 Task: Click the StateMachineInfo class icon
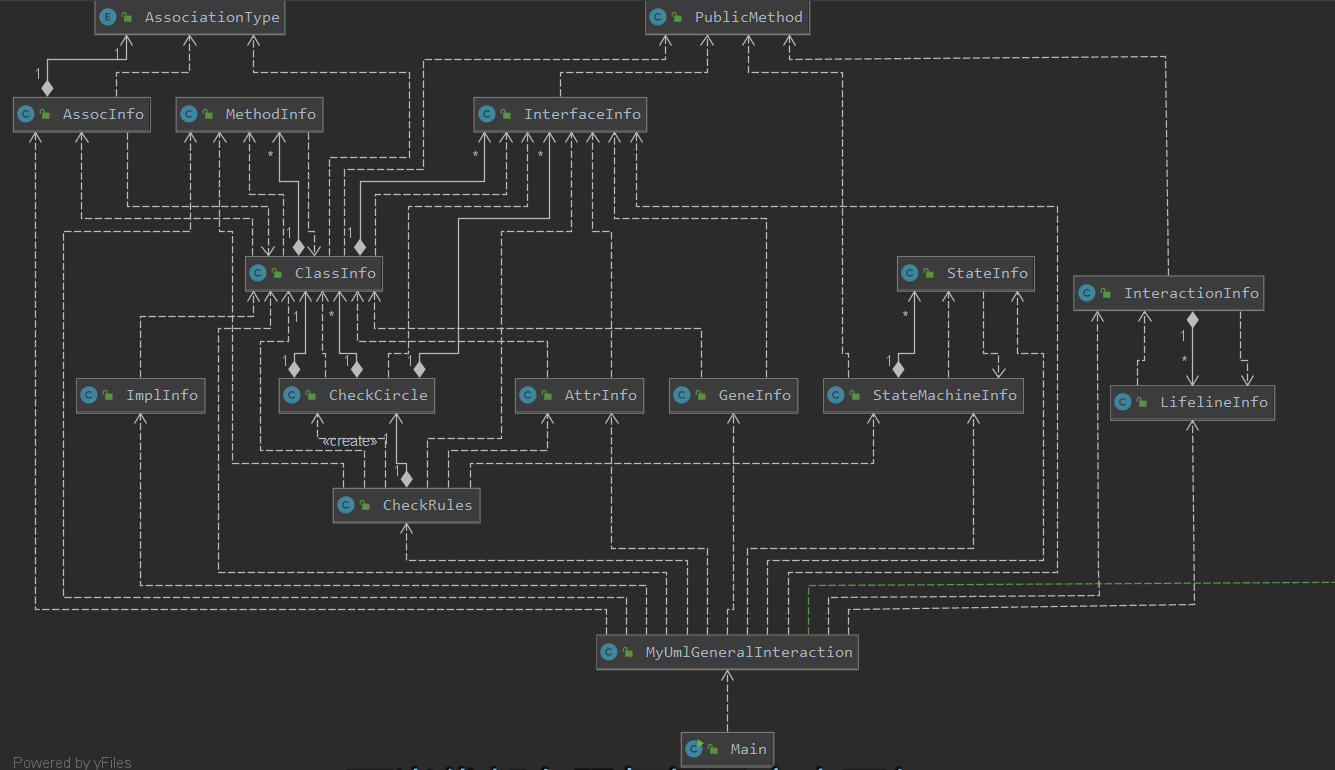pyautogui.click(x=837, y=395)
